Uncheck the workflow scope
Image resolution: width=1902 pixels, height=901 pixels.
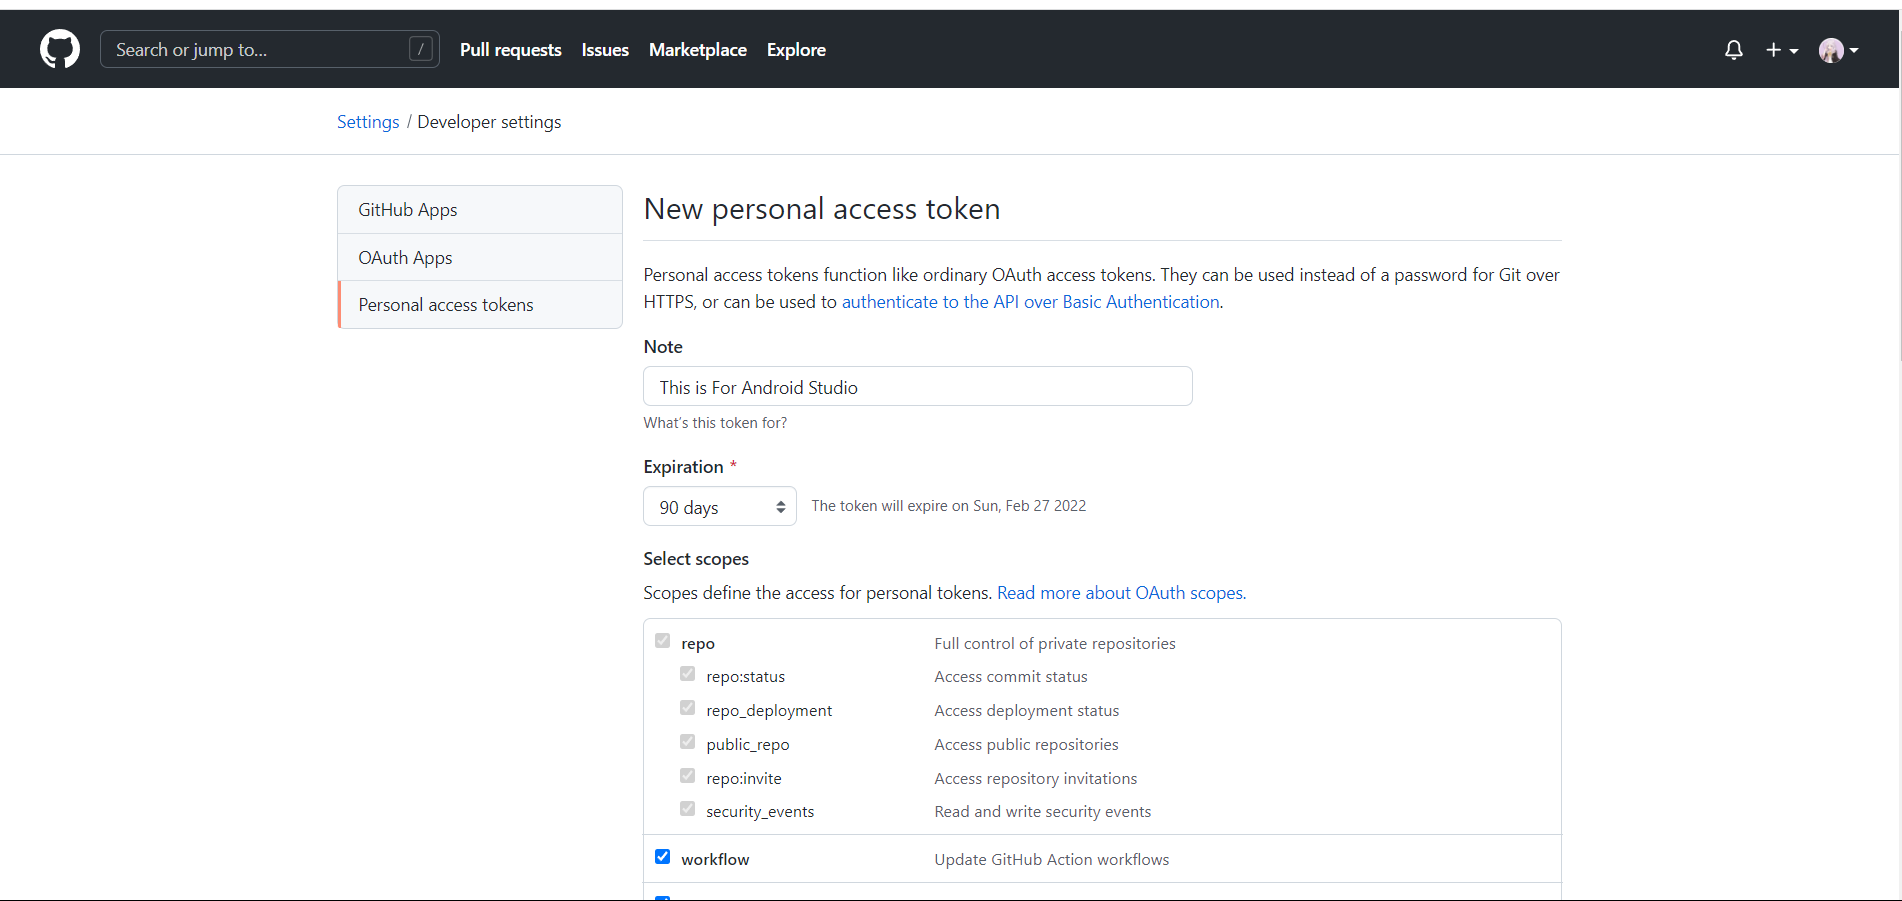pos(662,856)
